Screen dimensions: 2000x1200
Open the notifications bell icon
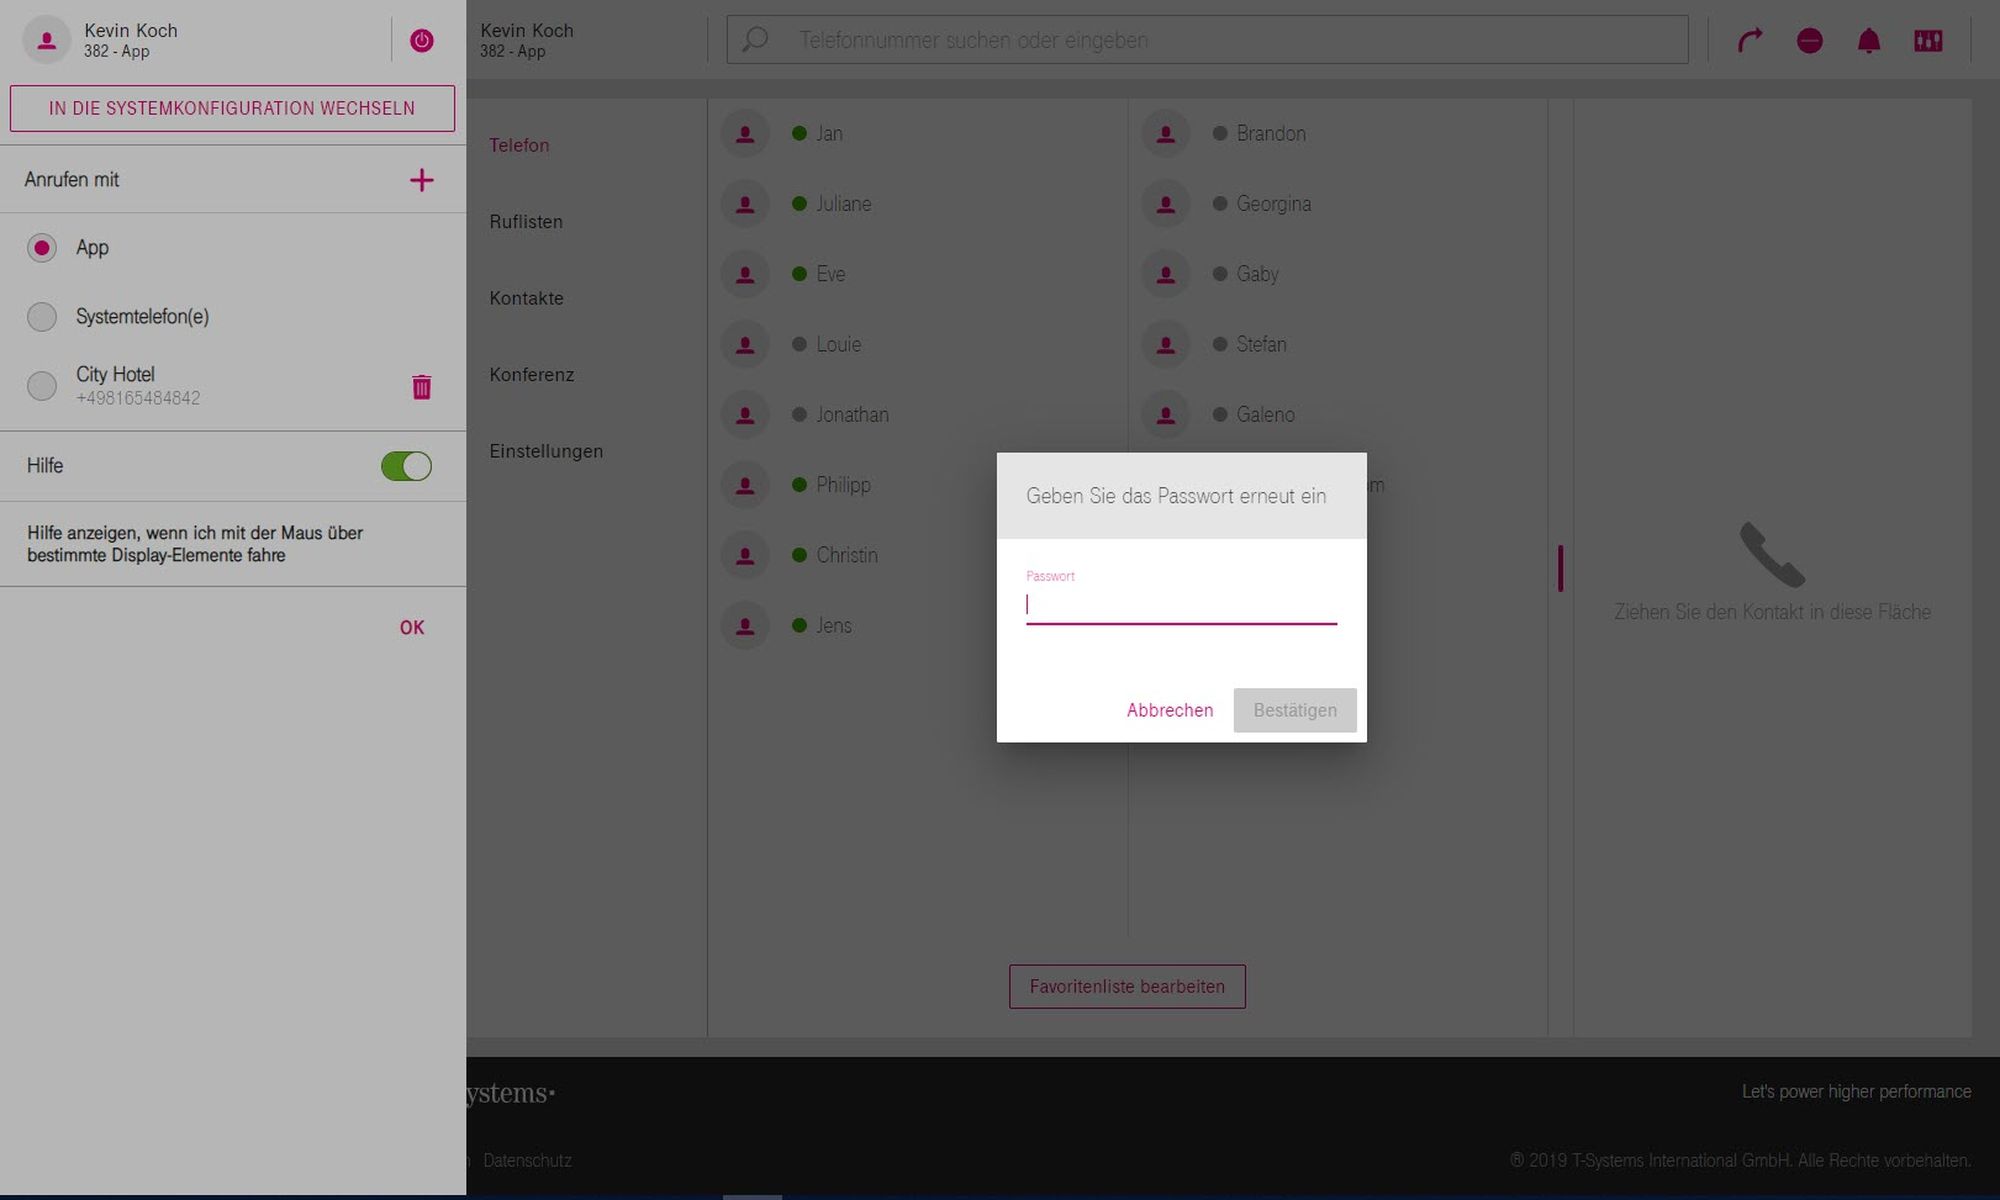point(1868,40)
